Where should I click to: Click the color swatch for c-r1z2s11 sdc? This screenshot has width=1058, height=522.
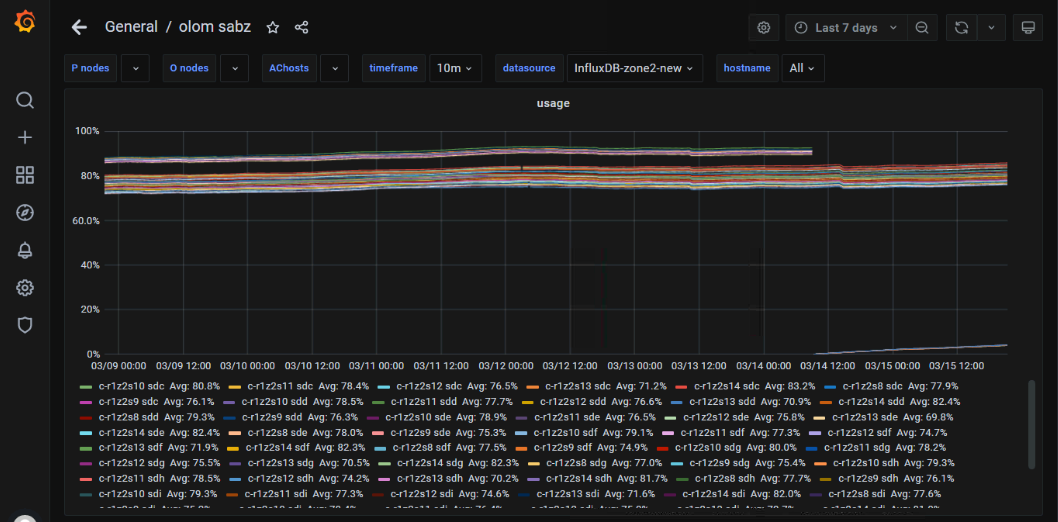pos(236,386)
